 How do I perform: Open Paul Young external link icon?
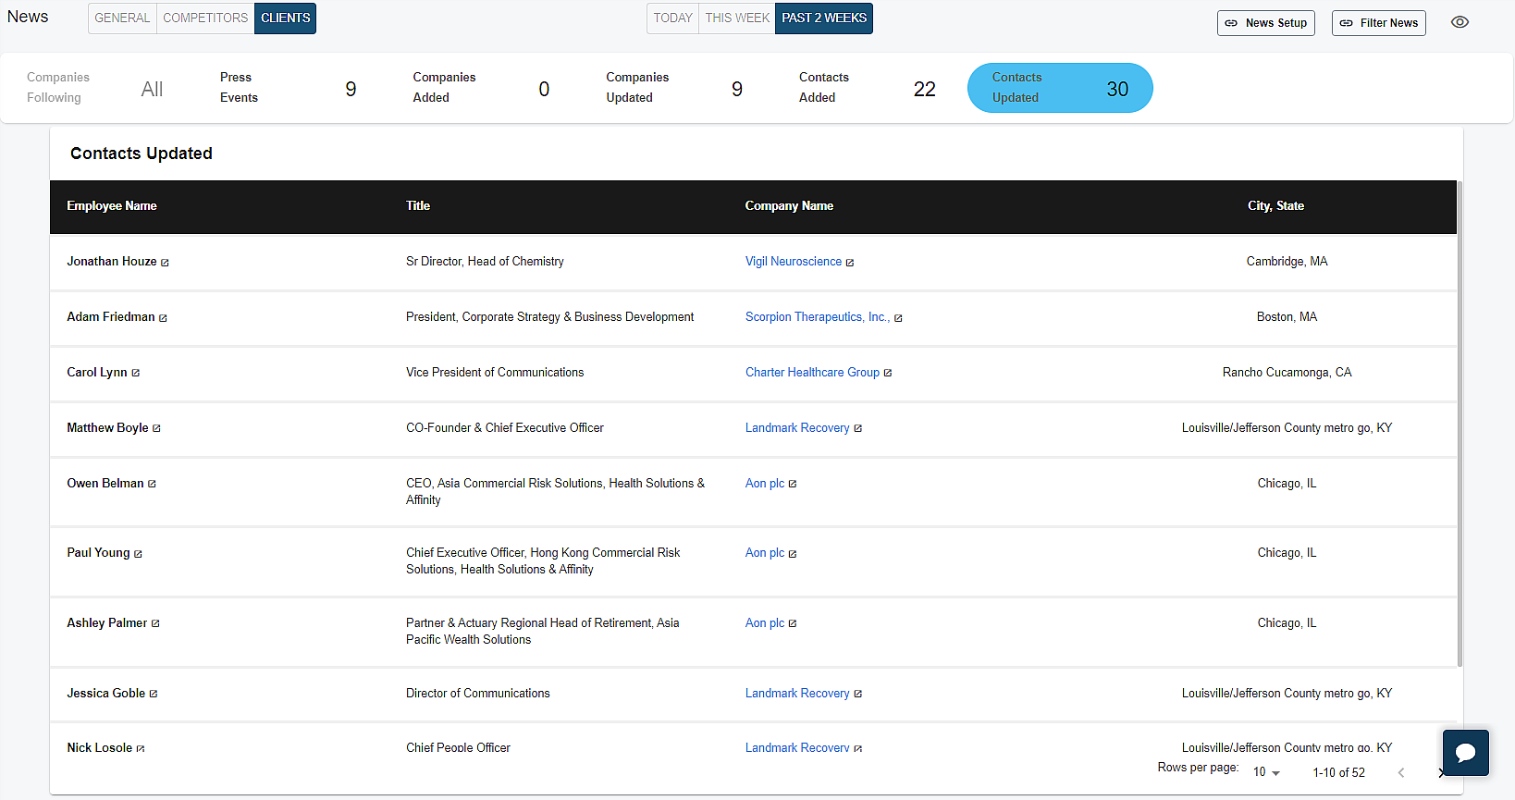point(138,554)
